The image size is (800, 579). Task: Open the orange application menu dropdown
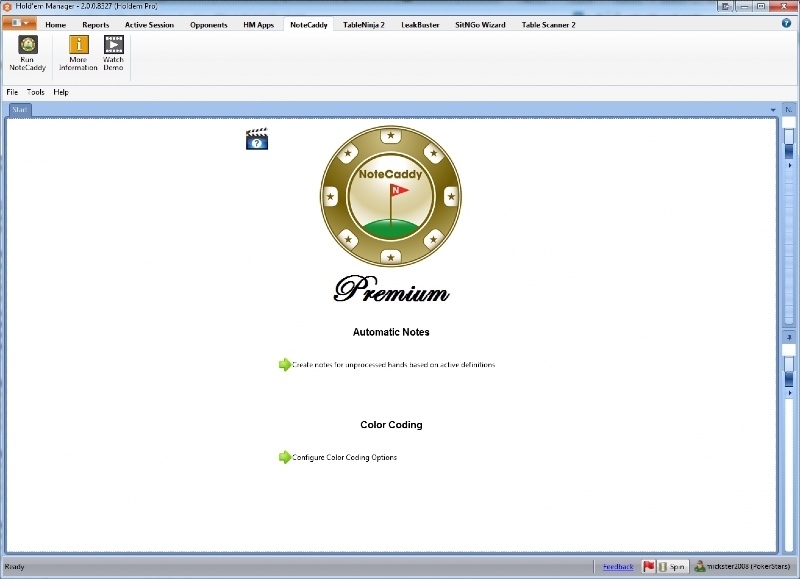tap(19, 23)
